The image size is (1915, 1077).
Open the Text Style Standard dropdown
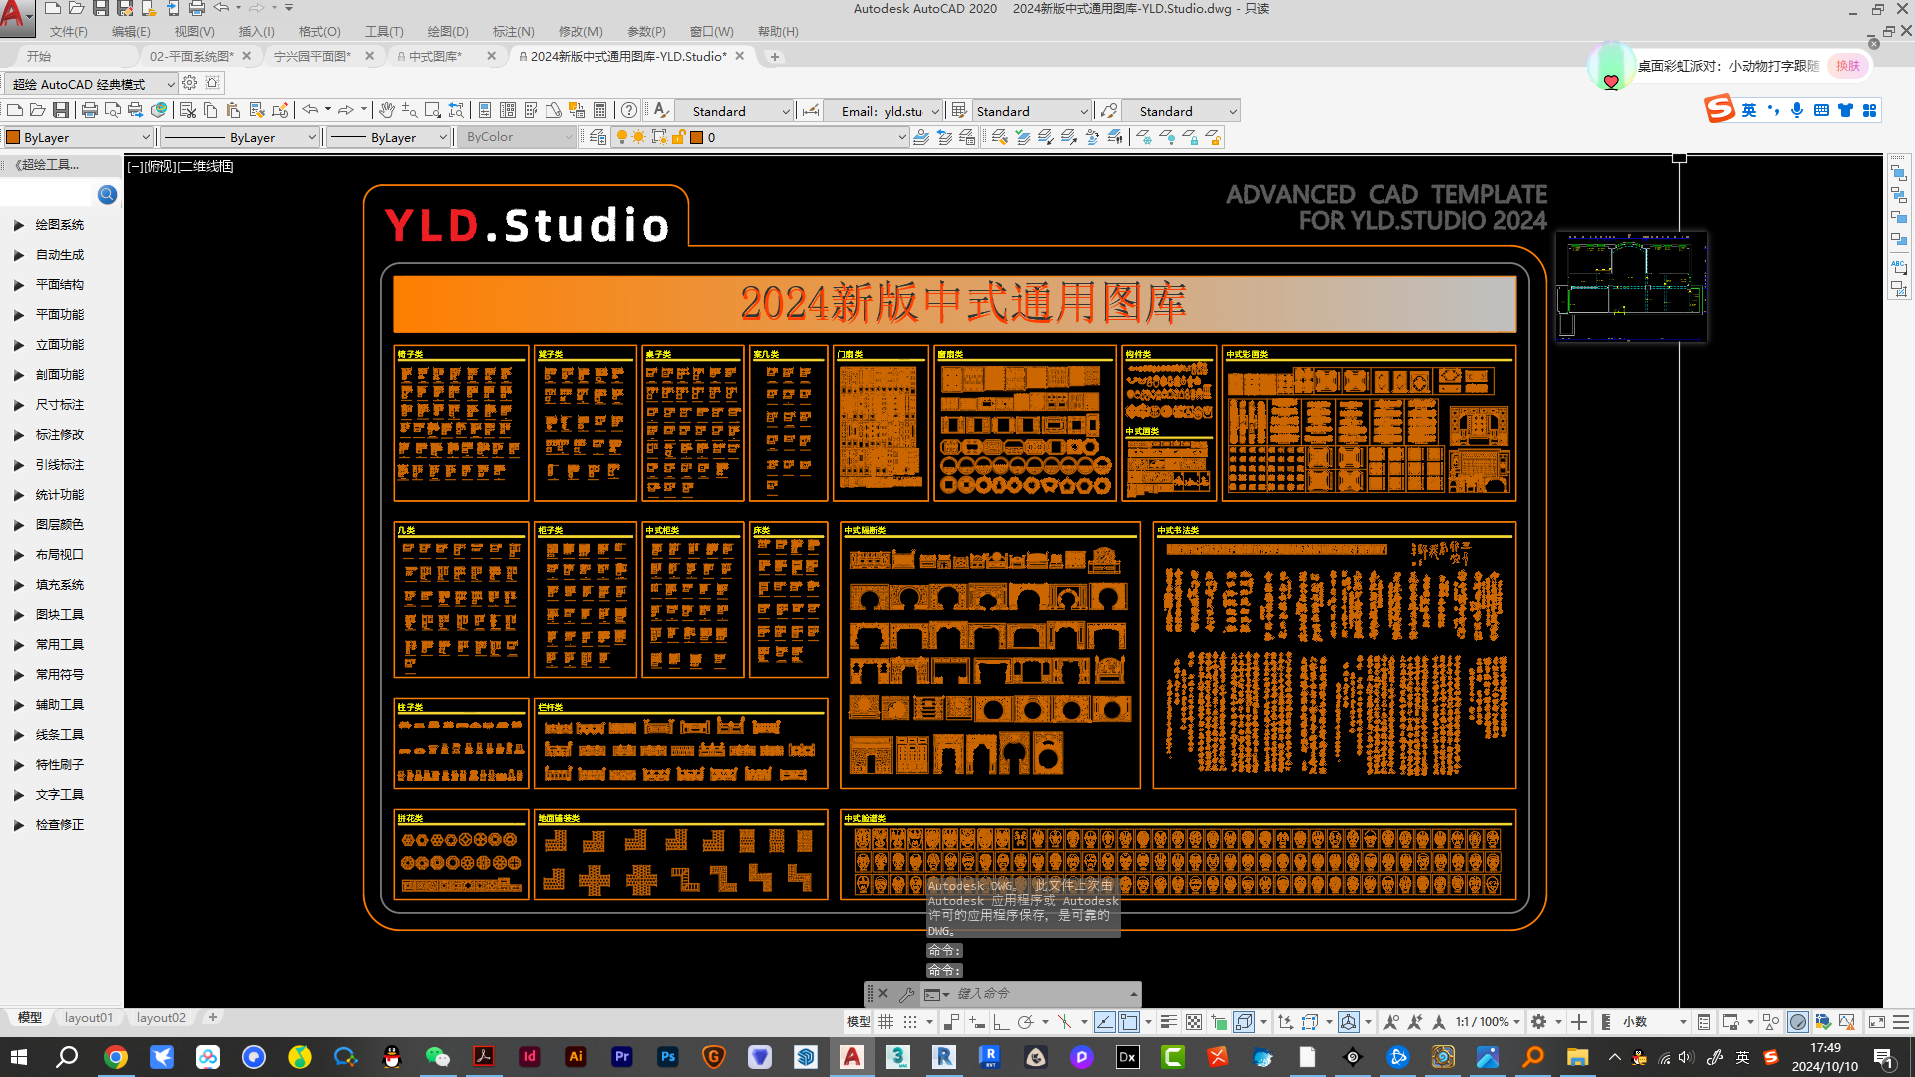tap(734, 111)
